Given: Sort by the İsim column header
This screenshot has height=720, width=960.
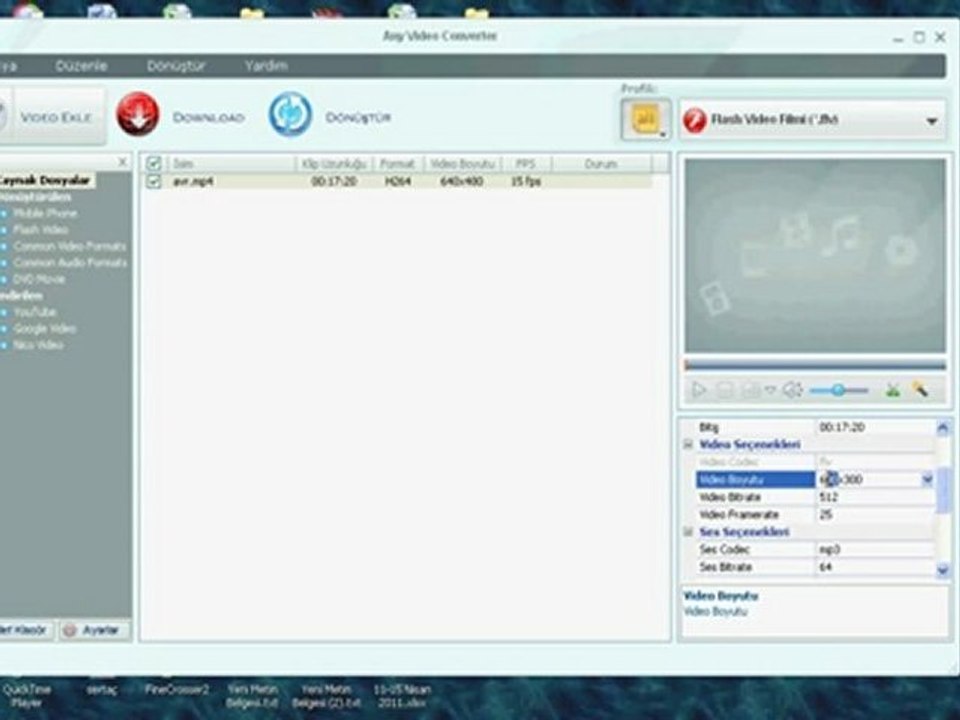Looking at the screenshot, I should 231,163.
